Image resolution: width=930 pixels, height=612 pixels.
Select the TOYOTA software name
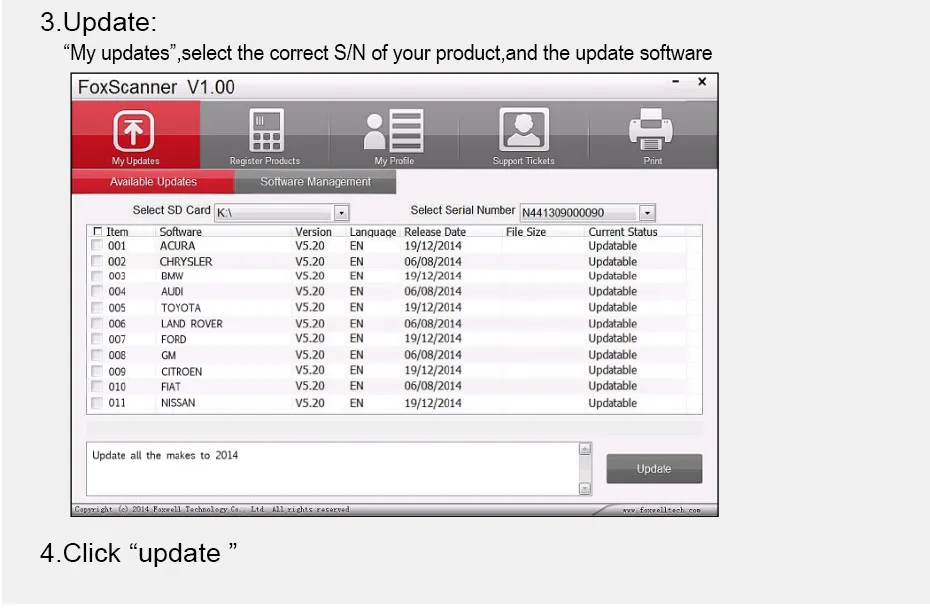point(181,308)
